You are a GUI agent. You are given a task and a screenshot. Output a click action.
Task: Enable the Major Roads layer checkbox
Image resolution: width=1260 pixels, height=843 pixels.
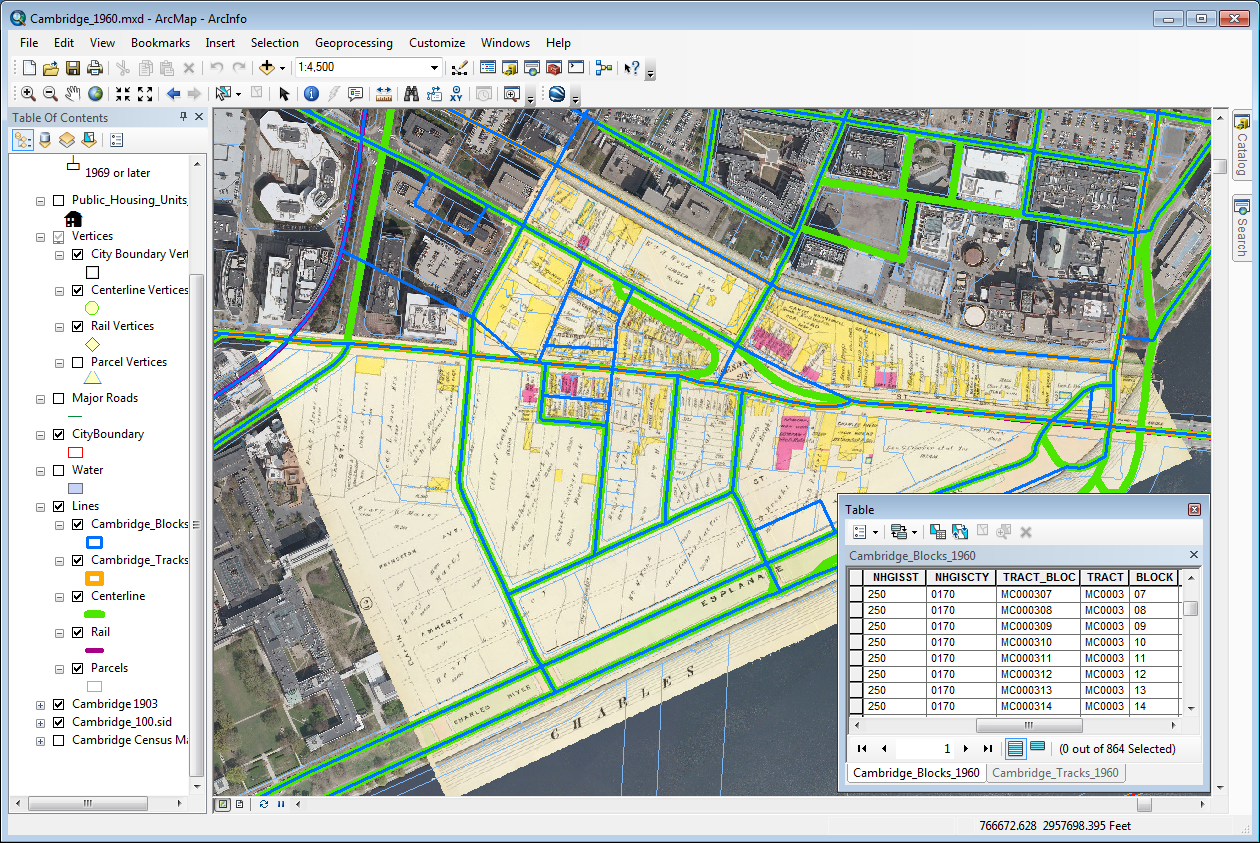58,398
